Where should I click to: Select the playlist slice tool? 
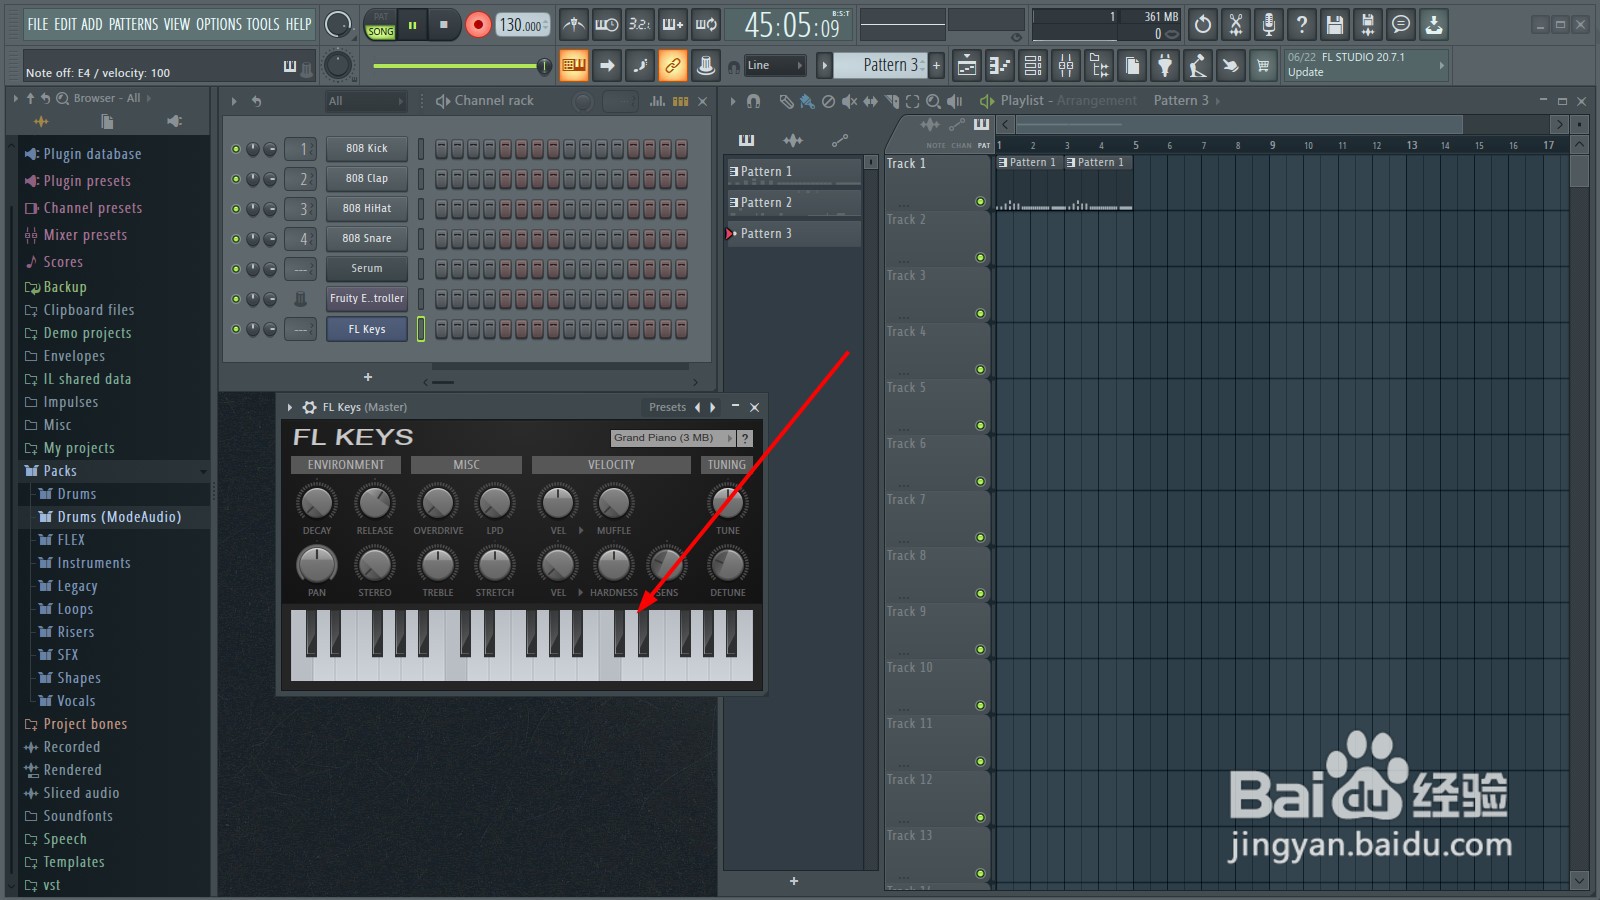[x=891, y=101]
